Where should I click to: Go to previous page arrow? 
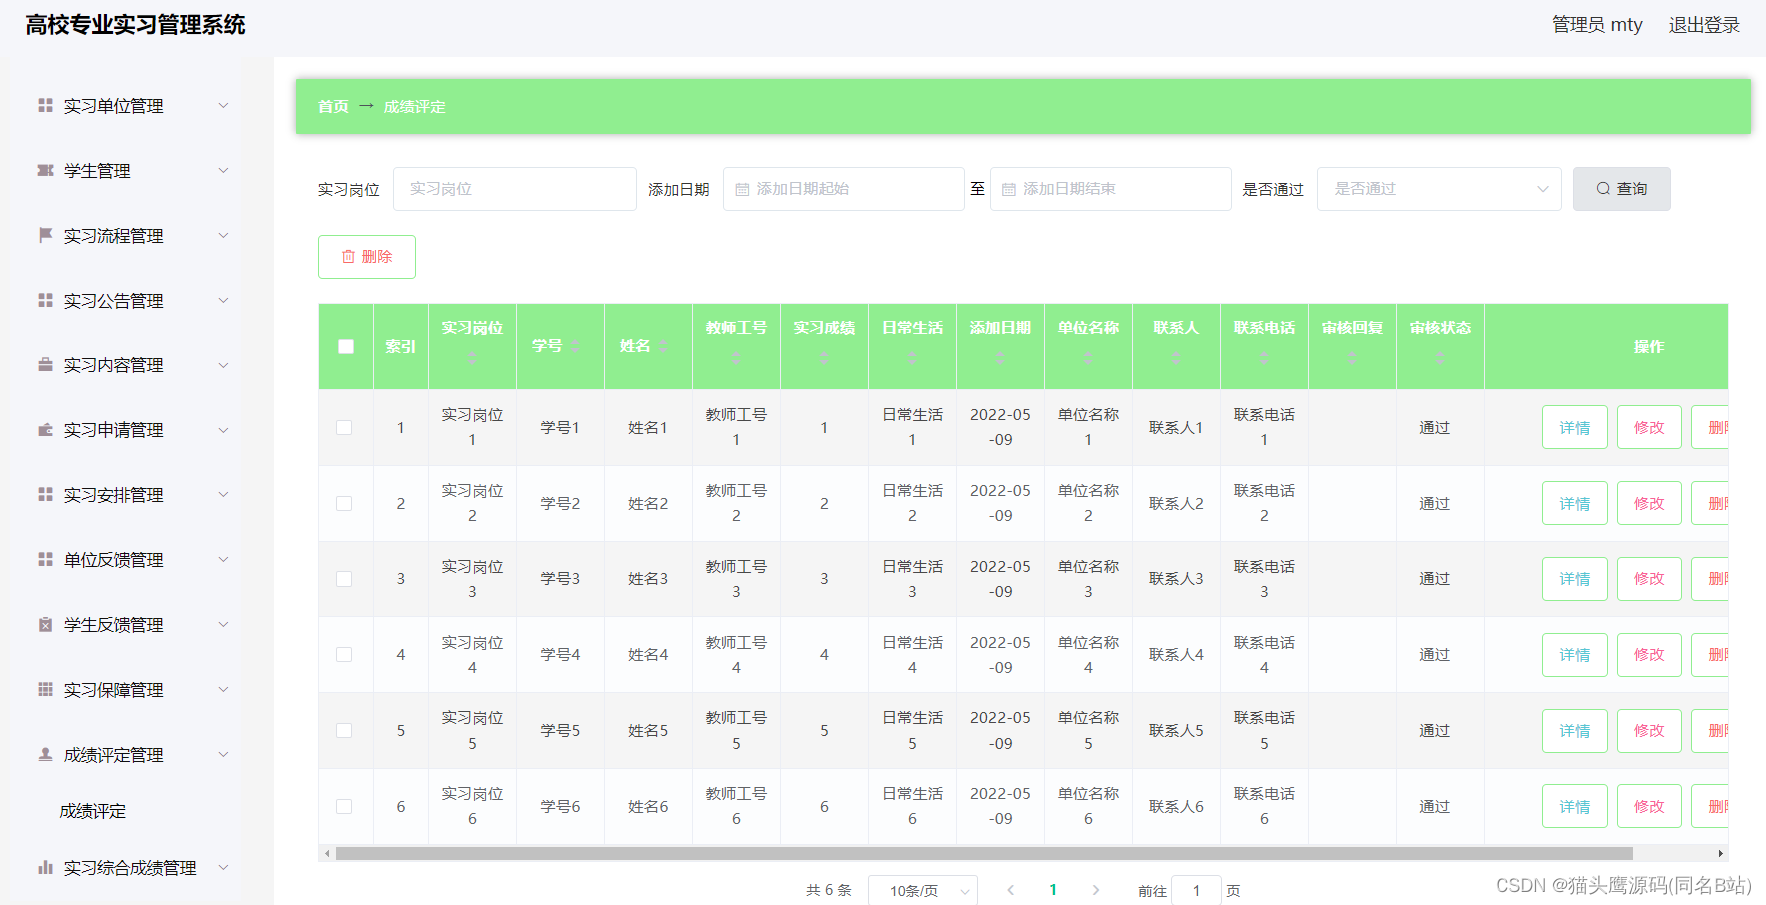click(1011, 890)
